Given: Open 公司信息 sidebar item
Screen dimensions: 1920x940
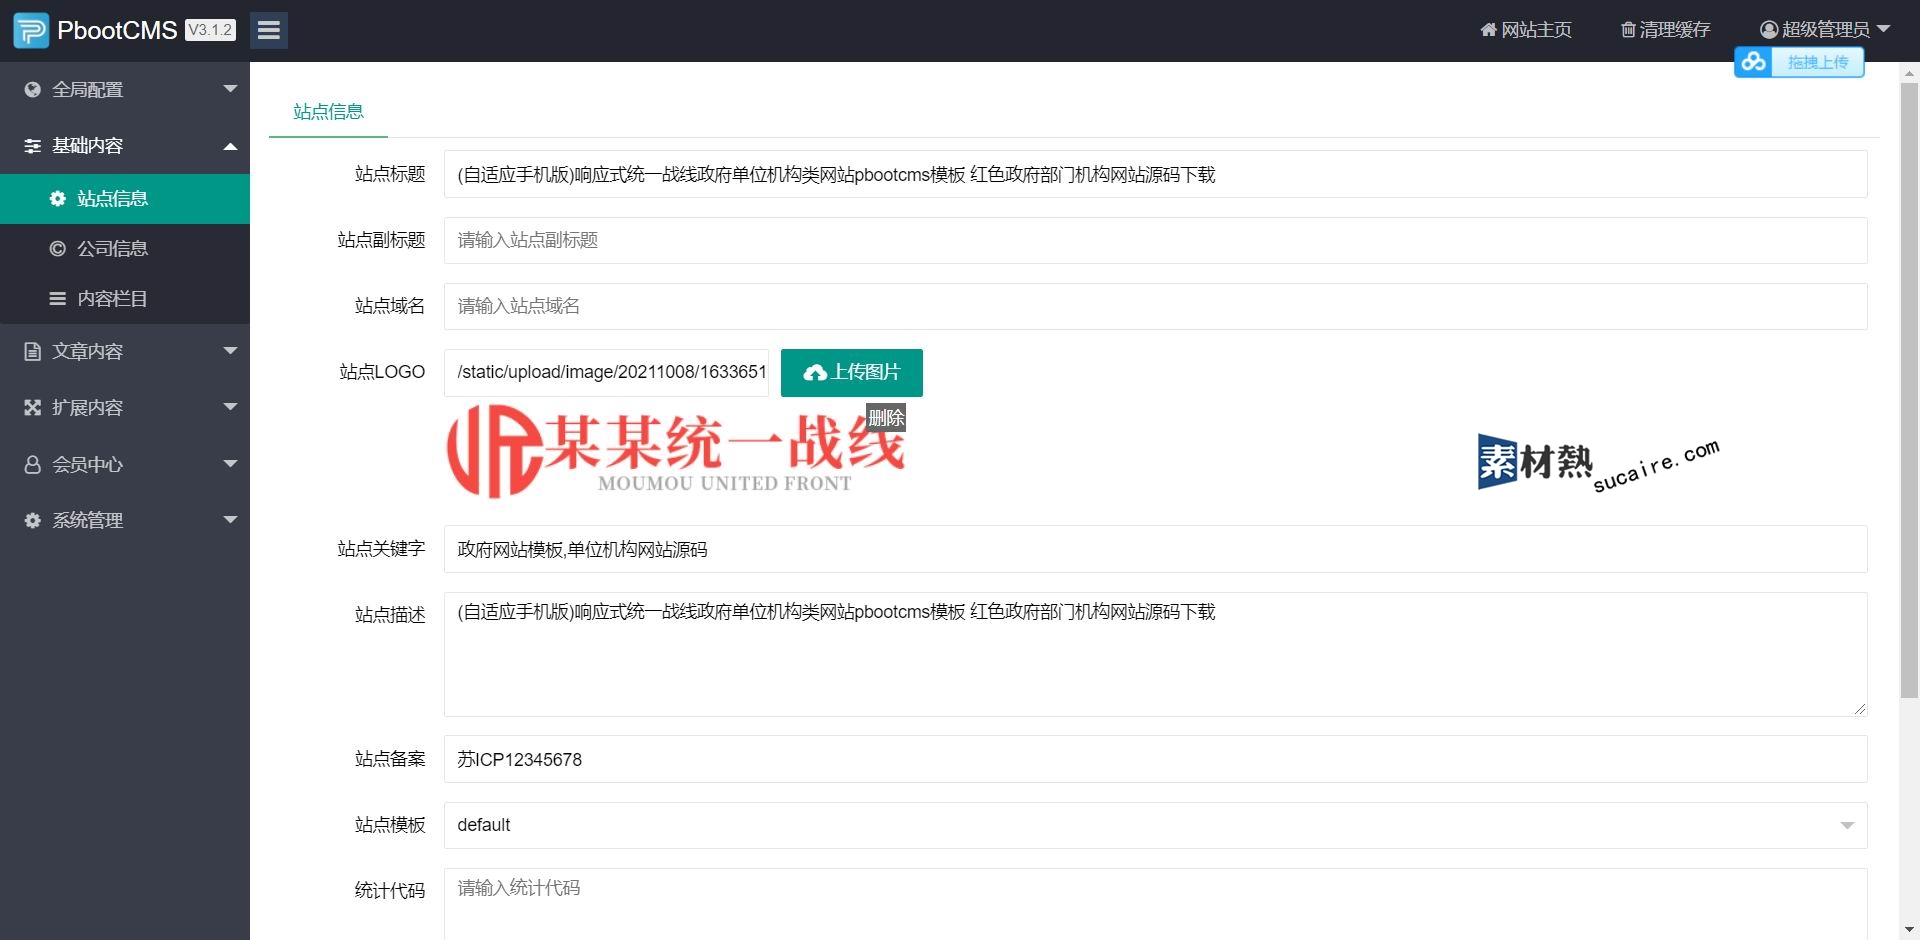Looking at the screenshot, I should 112,249.
